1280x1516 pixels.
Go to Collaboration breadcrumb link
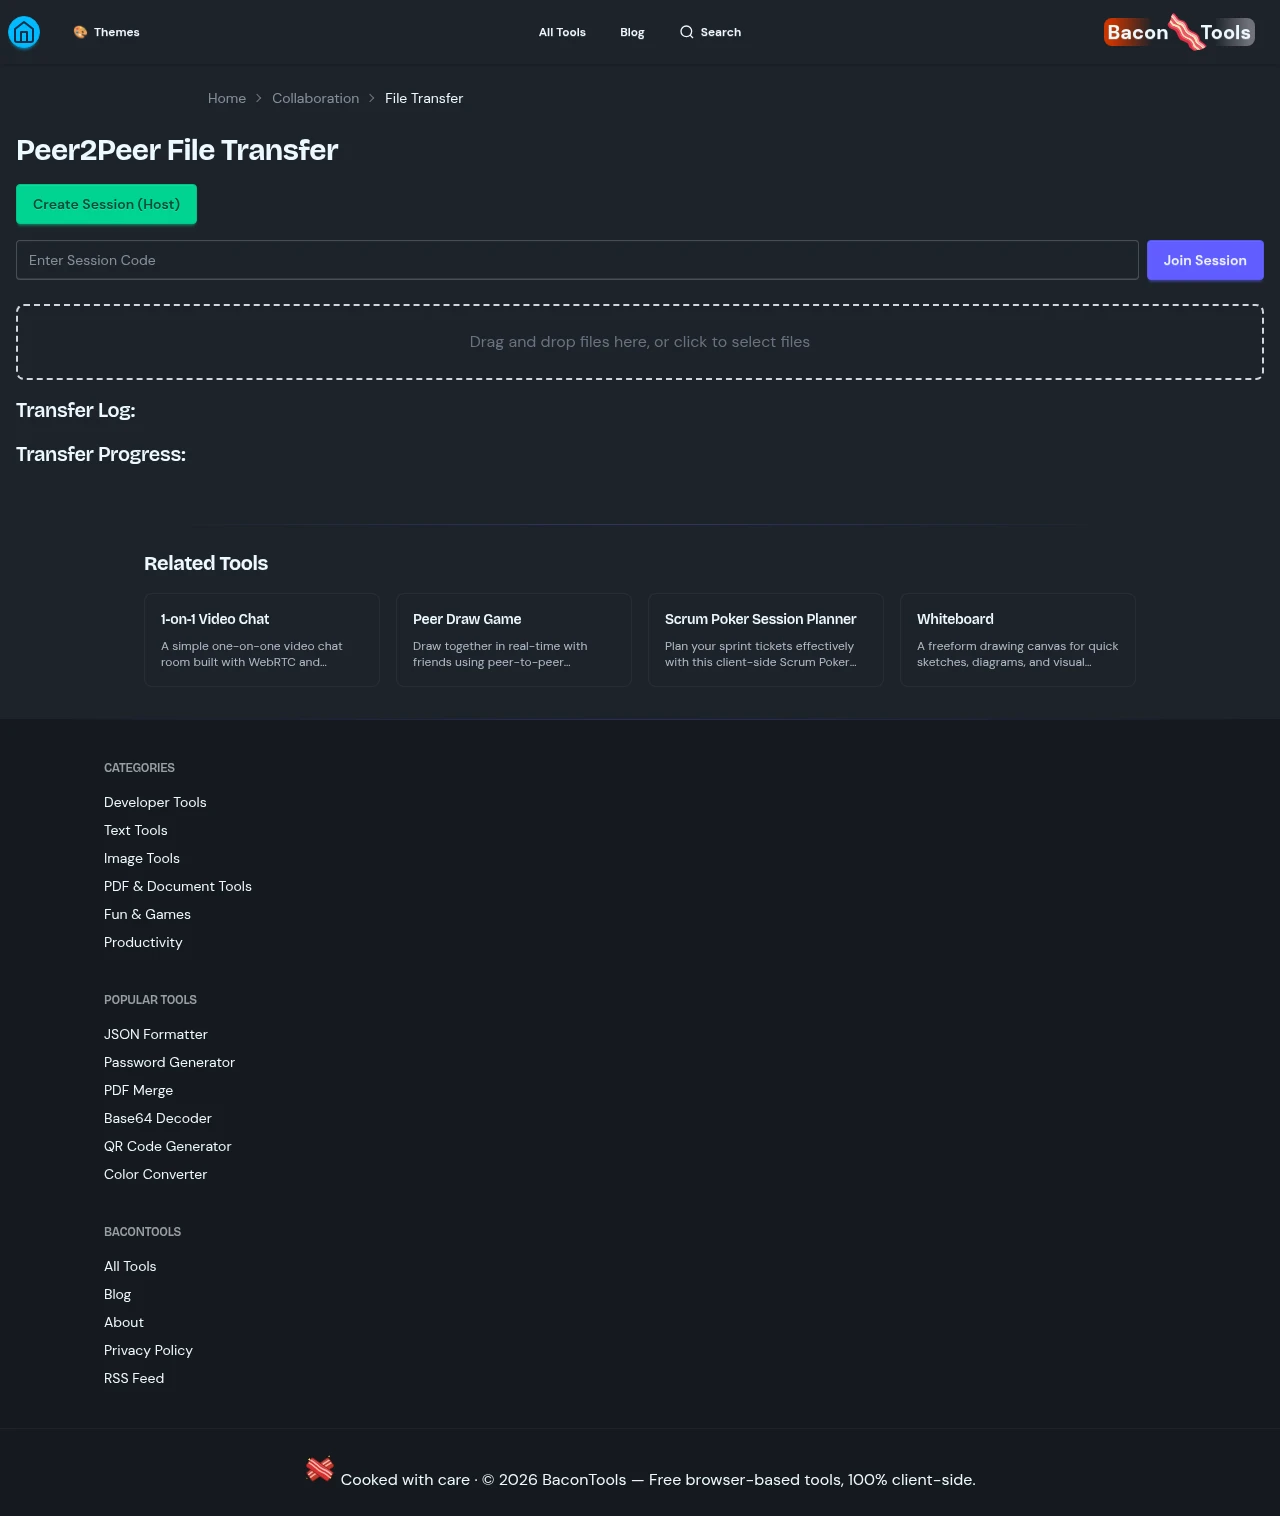coord(315,98)
